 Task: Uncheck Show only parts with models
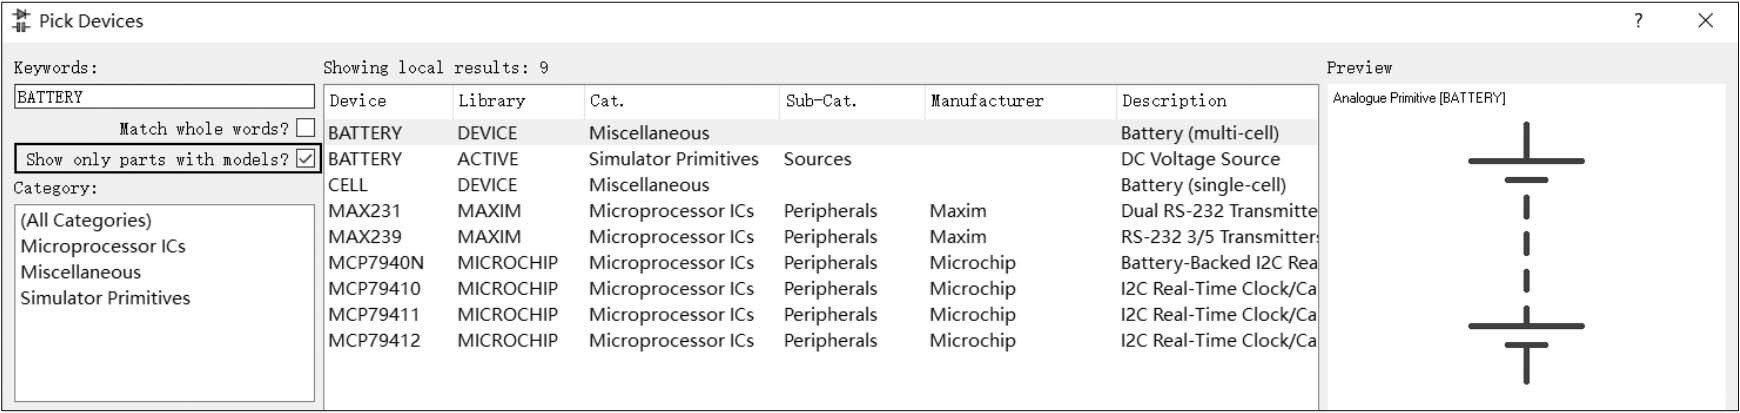point(306,159)
